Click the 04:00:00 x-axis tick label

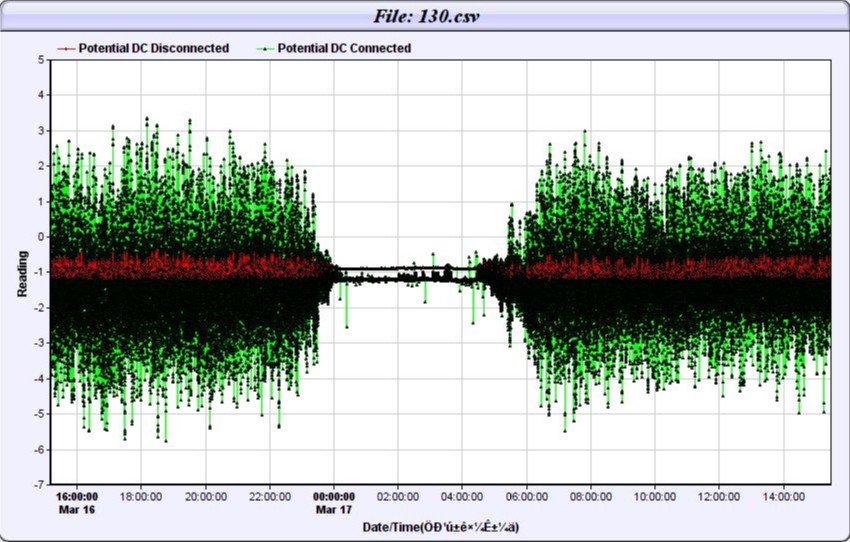tap(462, 496)
